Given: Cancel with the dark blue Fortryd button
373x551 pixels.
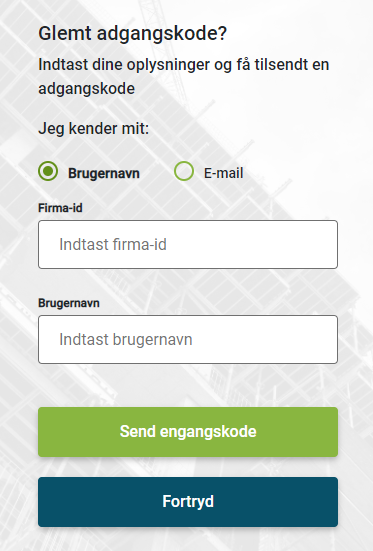Looking at the screenshot, I should click(188, 502).
